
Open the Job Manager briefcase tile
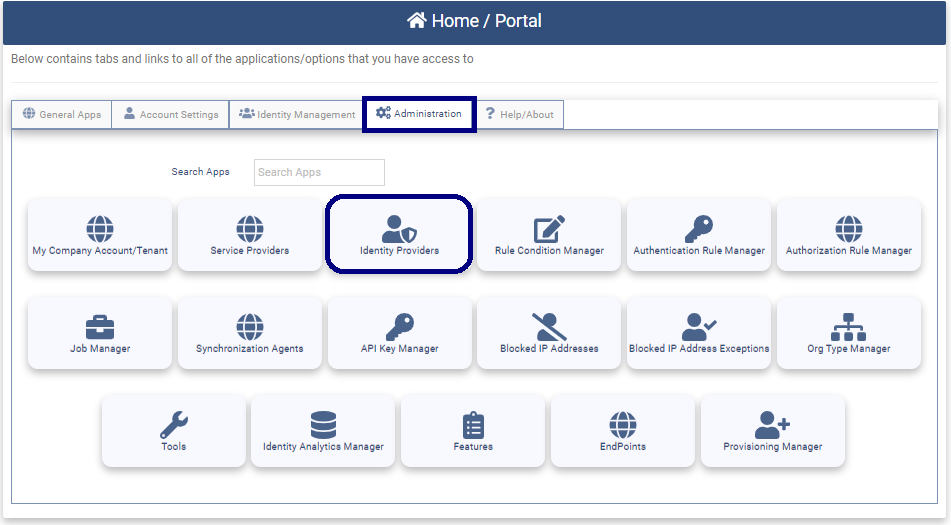(x=100, y=333)
